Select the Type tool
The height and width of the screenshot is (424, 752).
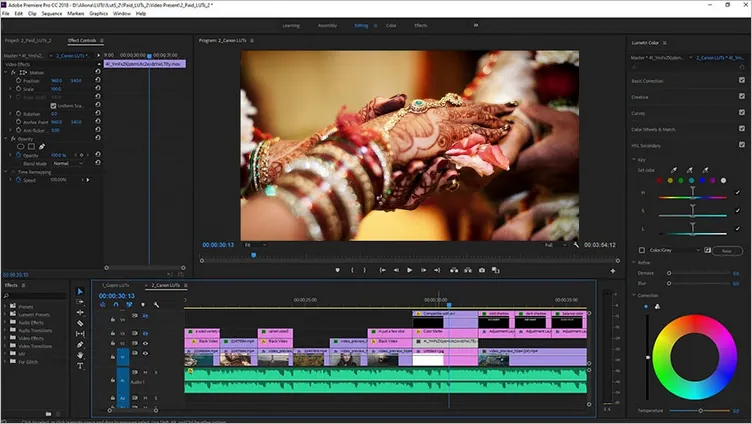pyautogui.click(x=81, y=366)
